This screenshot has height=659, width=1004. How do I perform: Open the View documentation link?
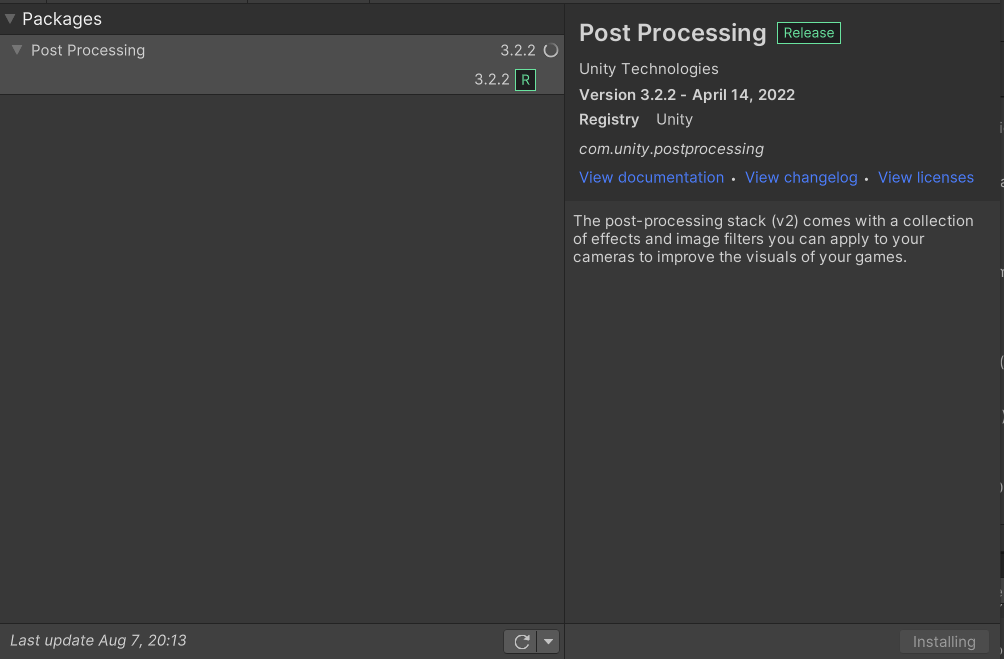(651, 177)
